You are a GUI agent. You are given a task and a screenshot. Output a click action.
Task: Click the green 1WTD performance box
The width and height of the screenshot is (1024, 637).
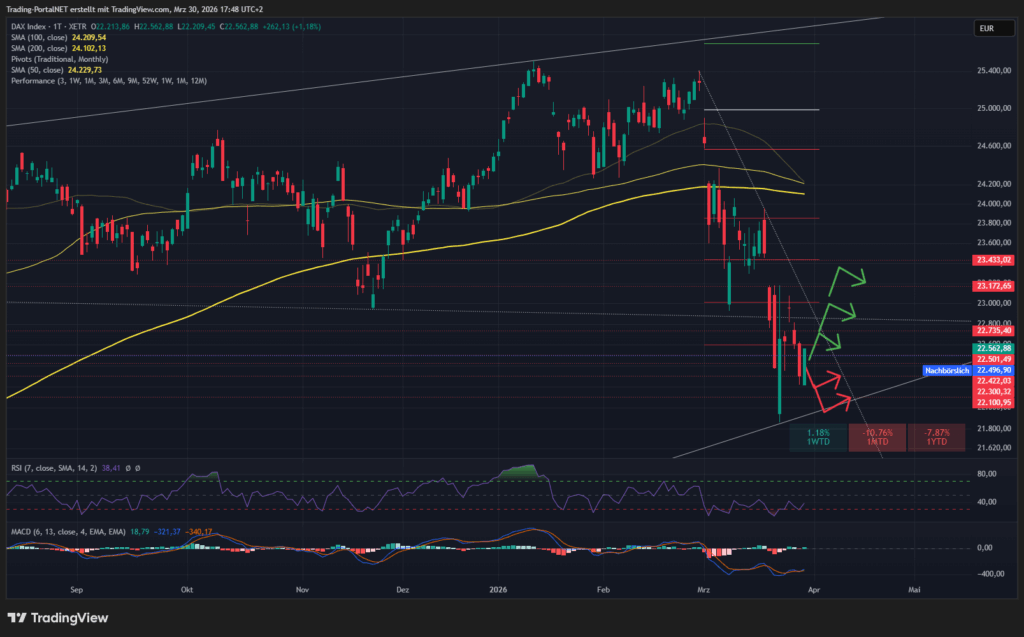817,437
